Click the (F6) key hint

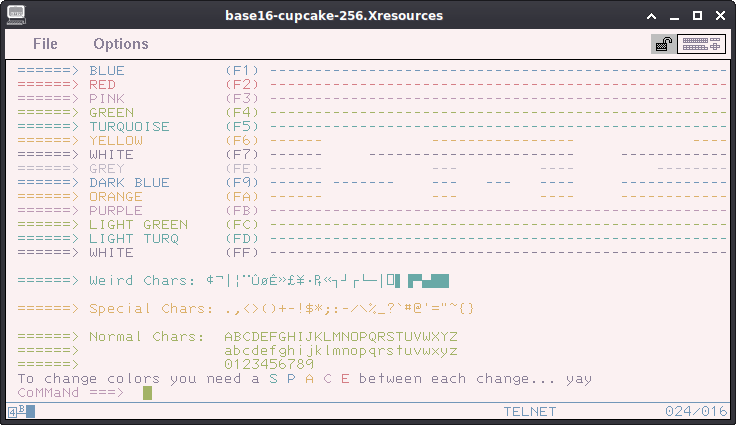click(x=242, y=140)
